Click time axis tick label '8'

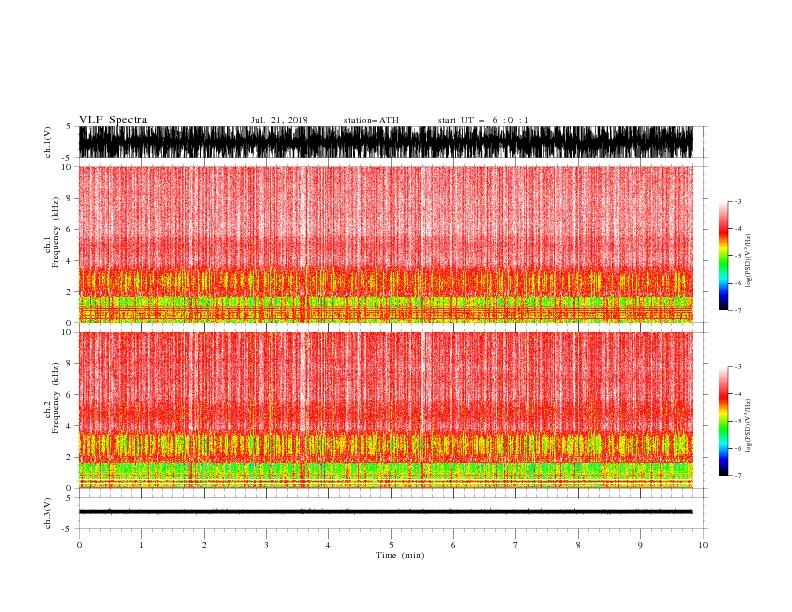(x=578, y=545)
